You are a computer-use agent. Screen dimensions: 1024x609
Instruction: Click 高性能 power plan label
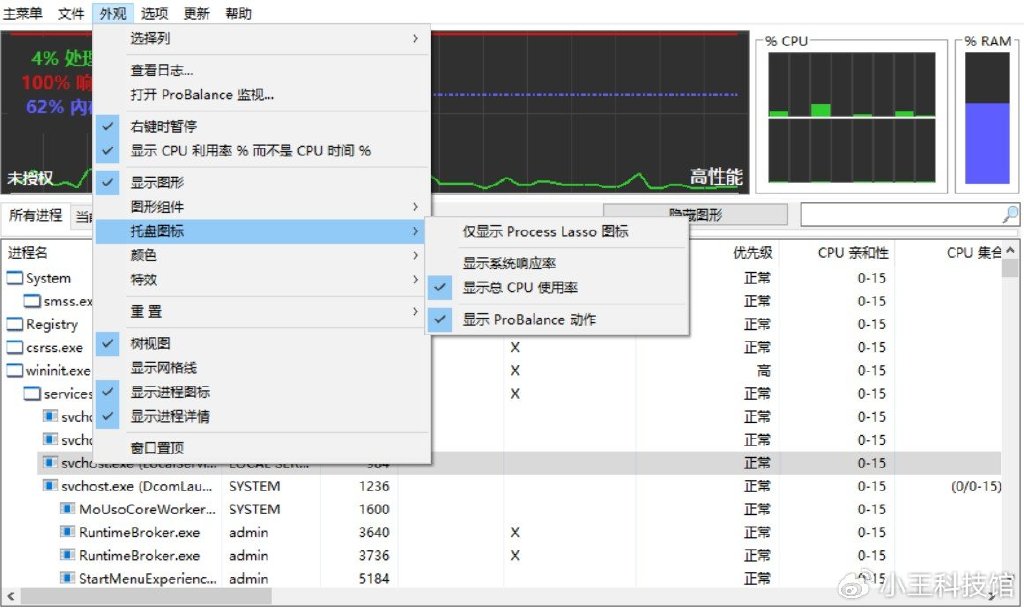point(716,177)
